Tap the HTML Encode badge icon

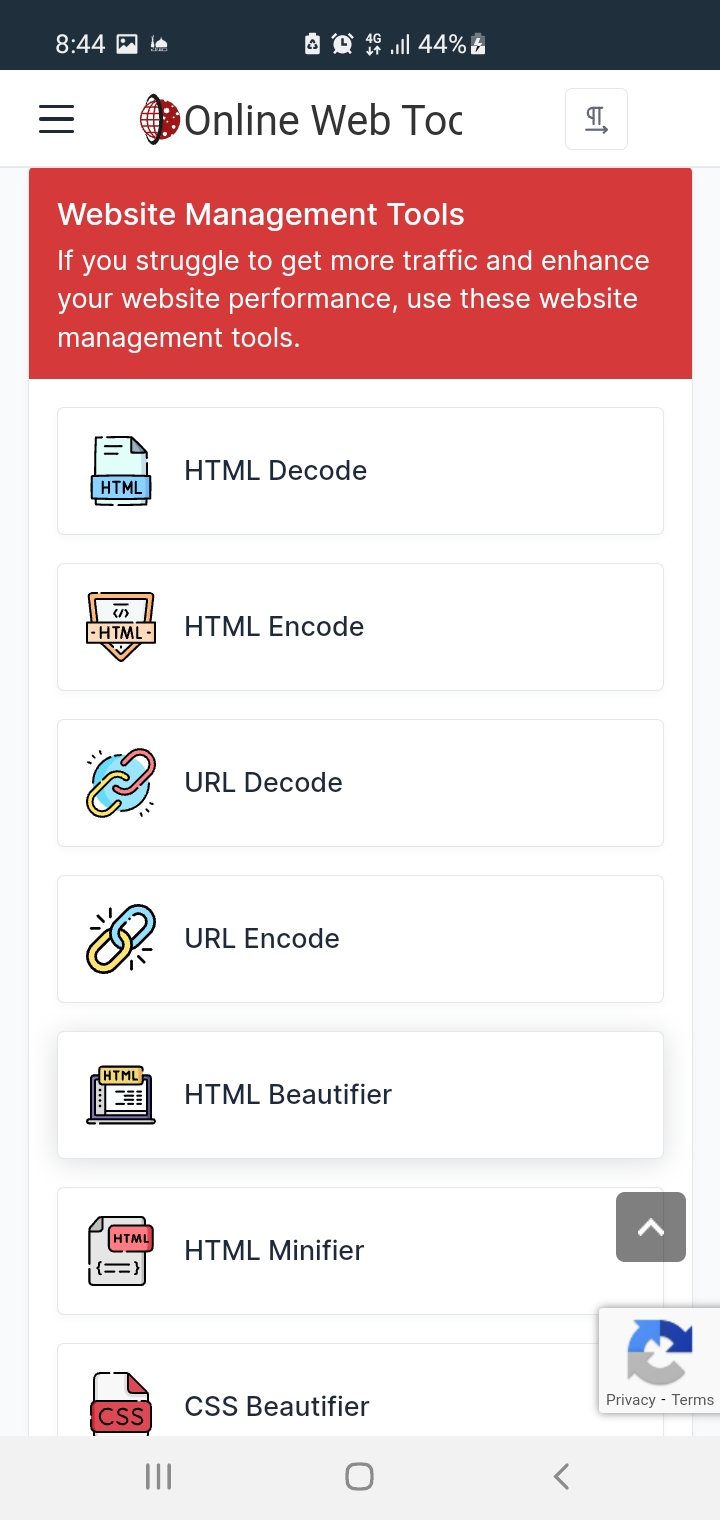tap(121, 627)
